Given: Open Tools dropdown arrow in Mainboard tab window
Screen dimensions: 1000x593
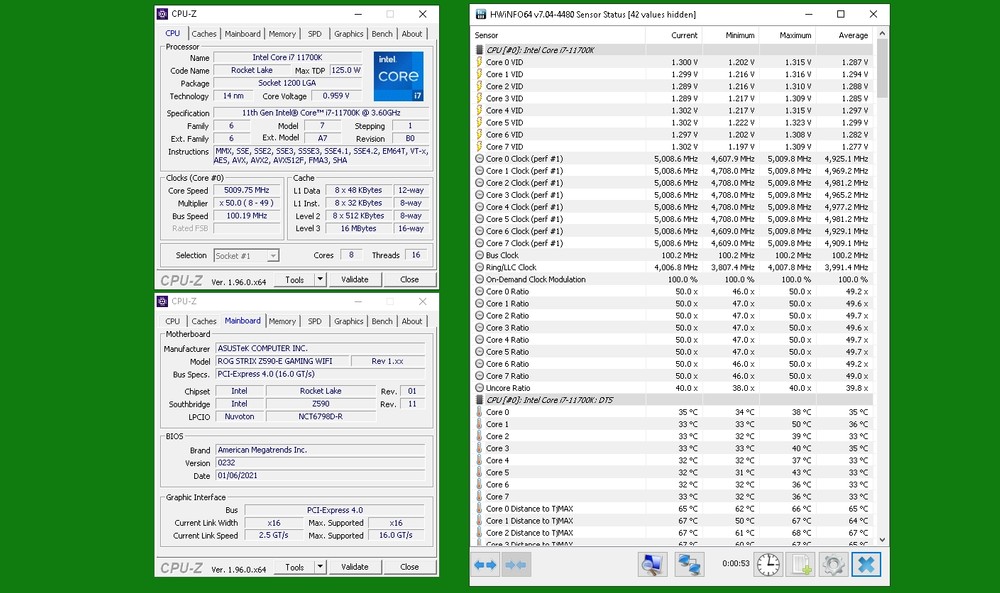Looking at the screenshot, I should coord(321,567).
